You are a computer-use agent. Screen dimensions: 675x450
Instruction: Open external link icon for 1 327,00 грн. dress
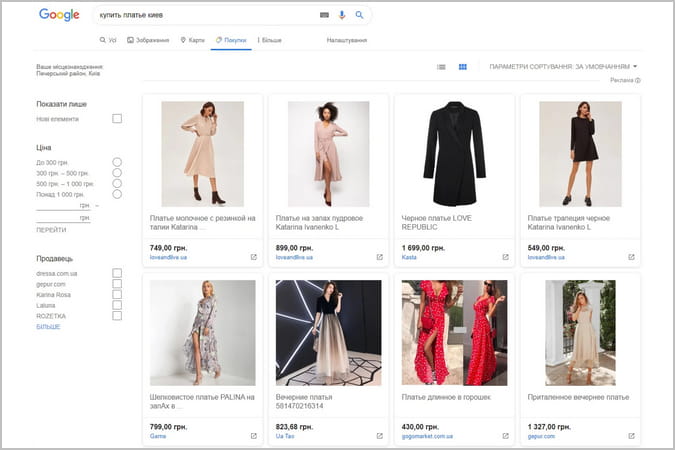[x=631, y=436]
